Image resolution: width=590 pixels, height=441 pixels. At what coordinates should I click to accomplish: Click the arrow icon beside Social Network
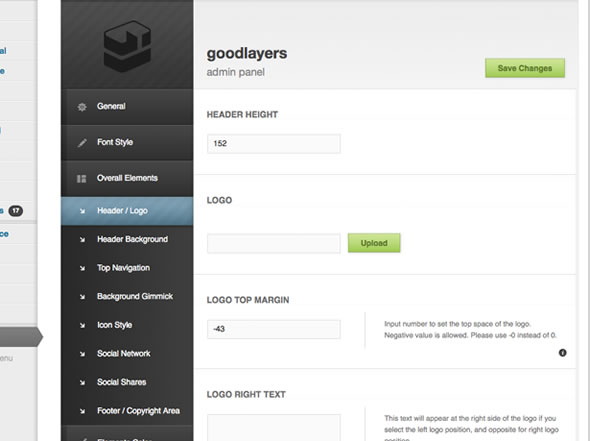click(82, 354)
